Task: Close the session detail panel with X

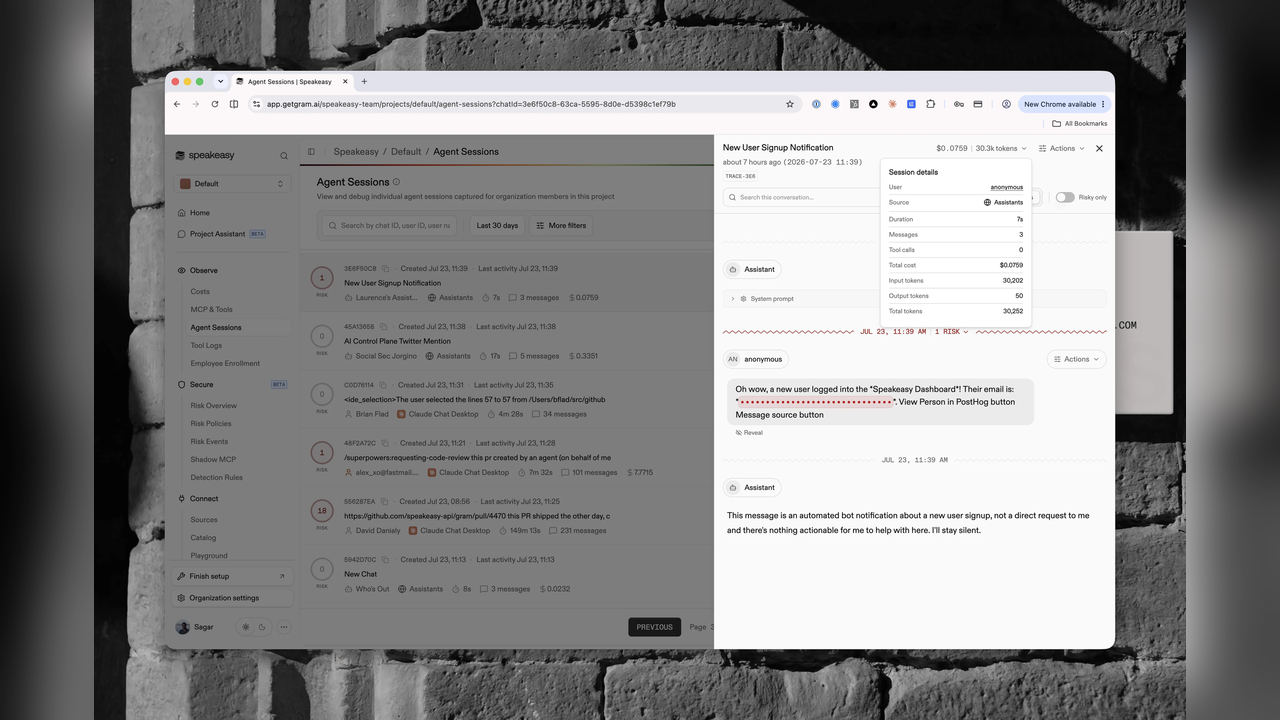Action: 1099,148
